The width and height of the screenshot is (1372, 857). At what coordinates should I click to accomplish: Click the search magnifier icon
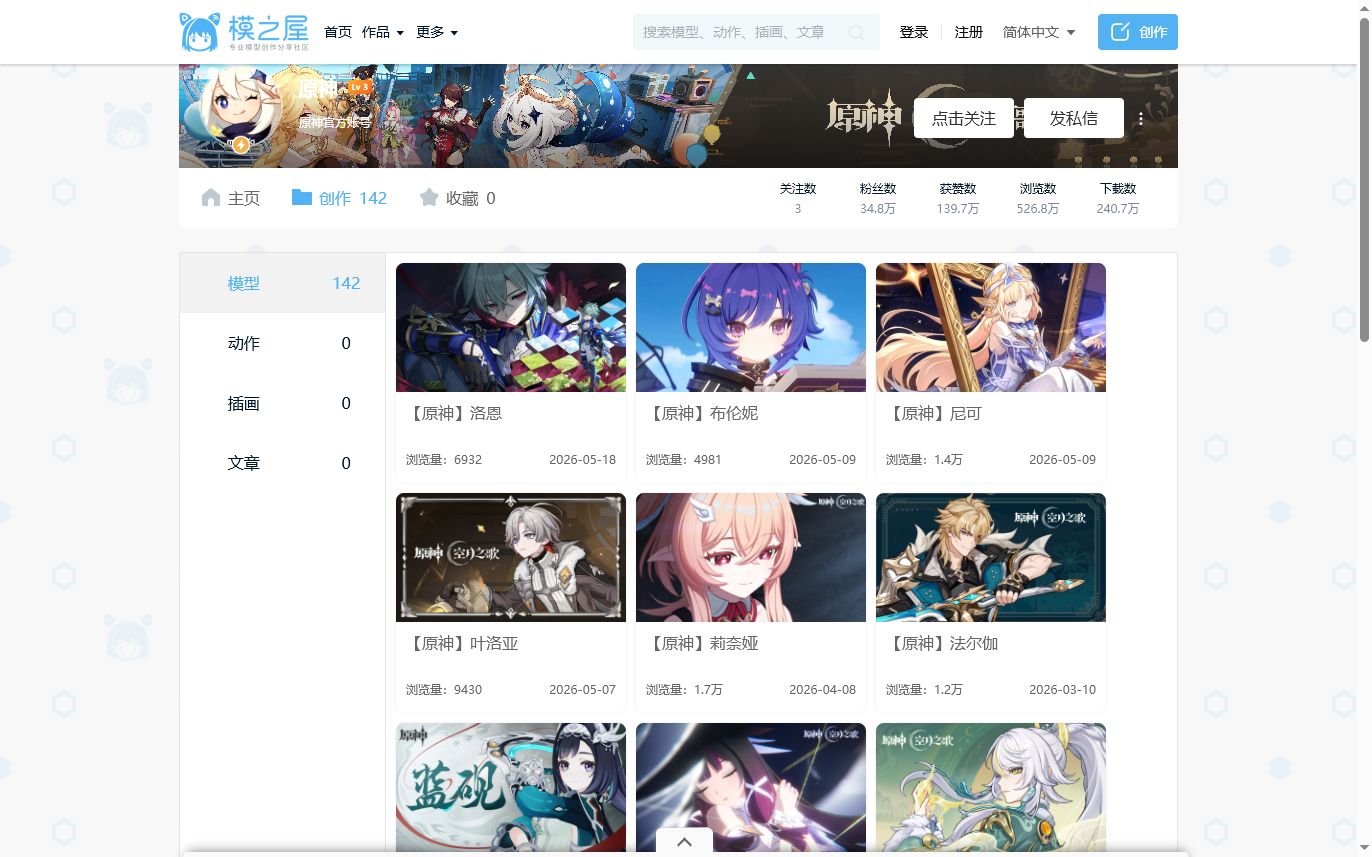[x=856, y=32]
